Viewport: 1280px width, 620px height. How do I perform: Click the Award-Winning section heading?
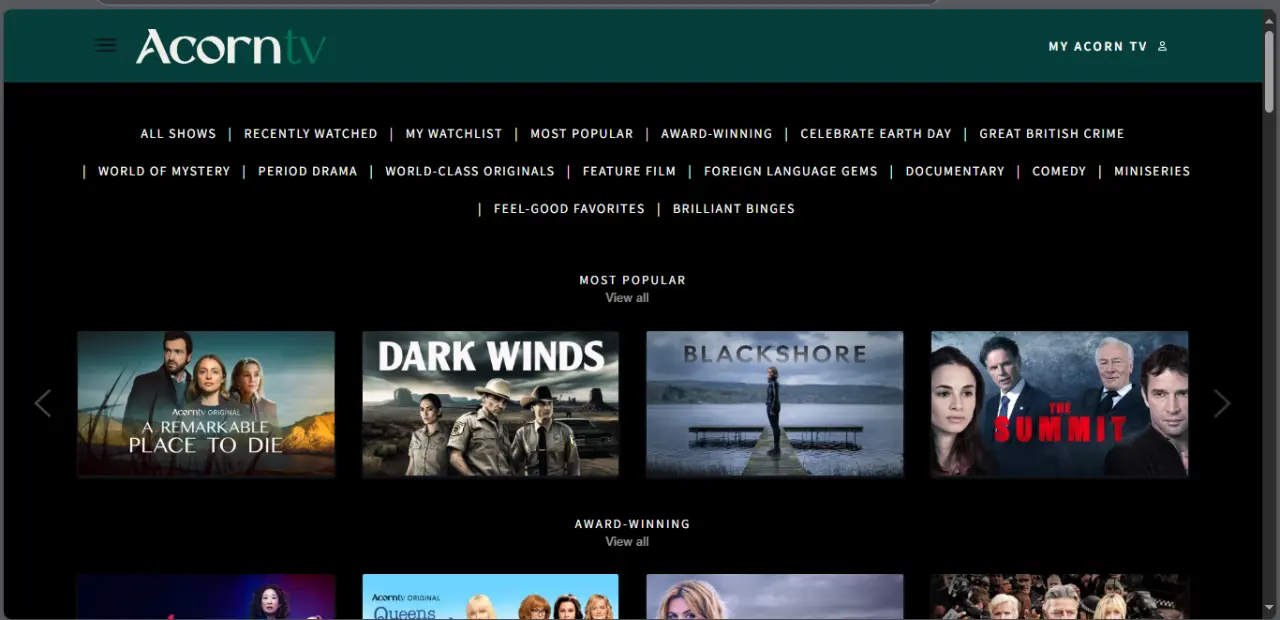(x=633, y=524)
